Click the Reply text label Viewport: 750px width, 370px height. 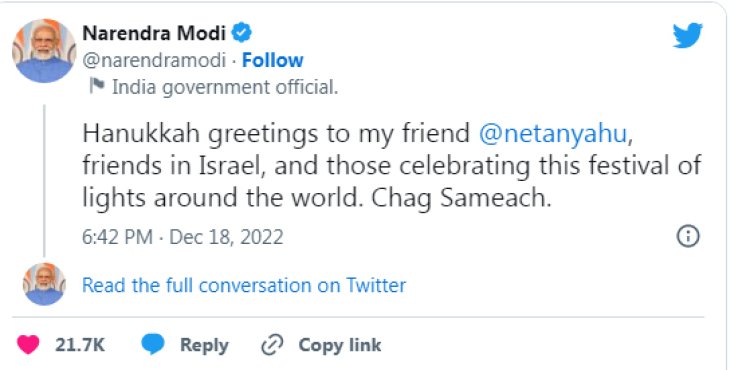[x=204, y=345]
